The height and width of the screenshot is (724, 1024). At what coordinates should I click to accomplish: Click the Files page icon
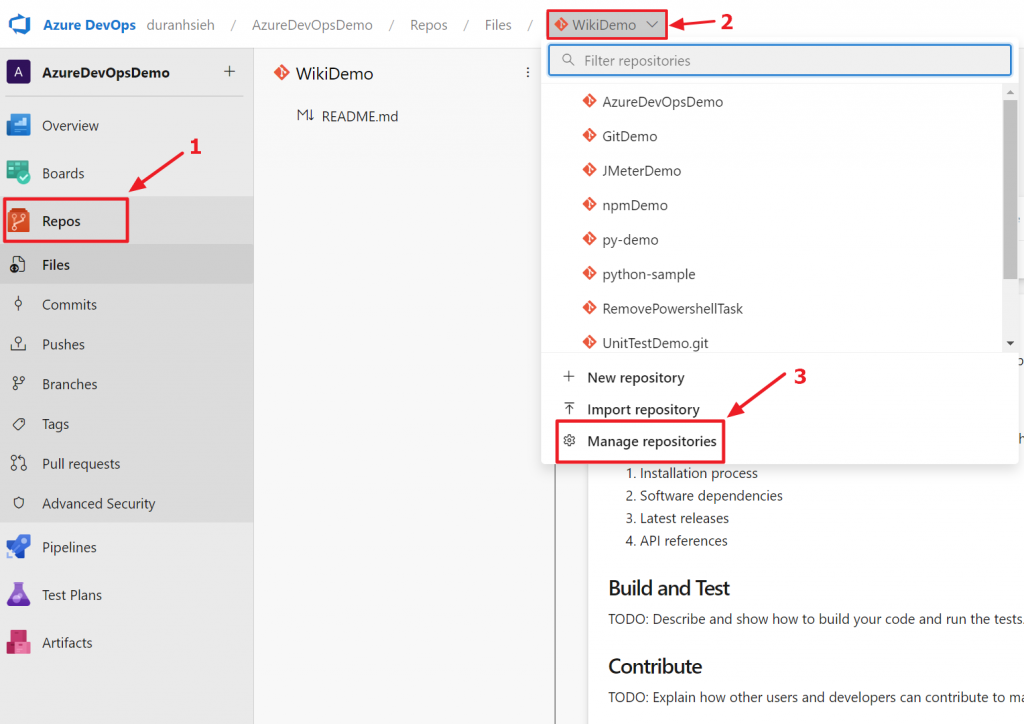pos(18,264)
